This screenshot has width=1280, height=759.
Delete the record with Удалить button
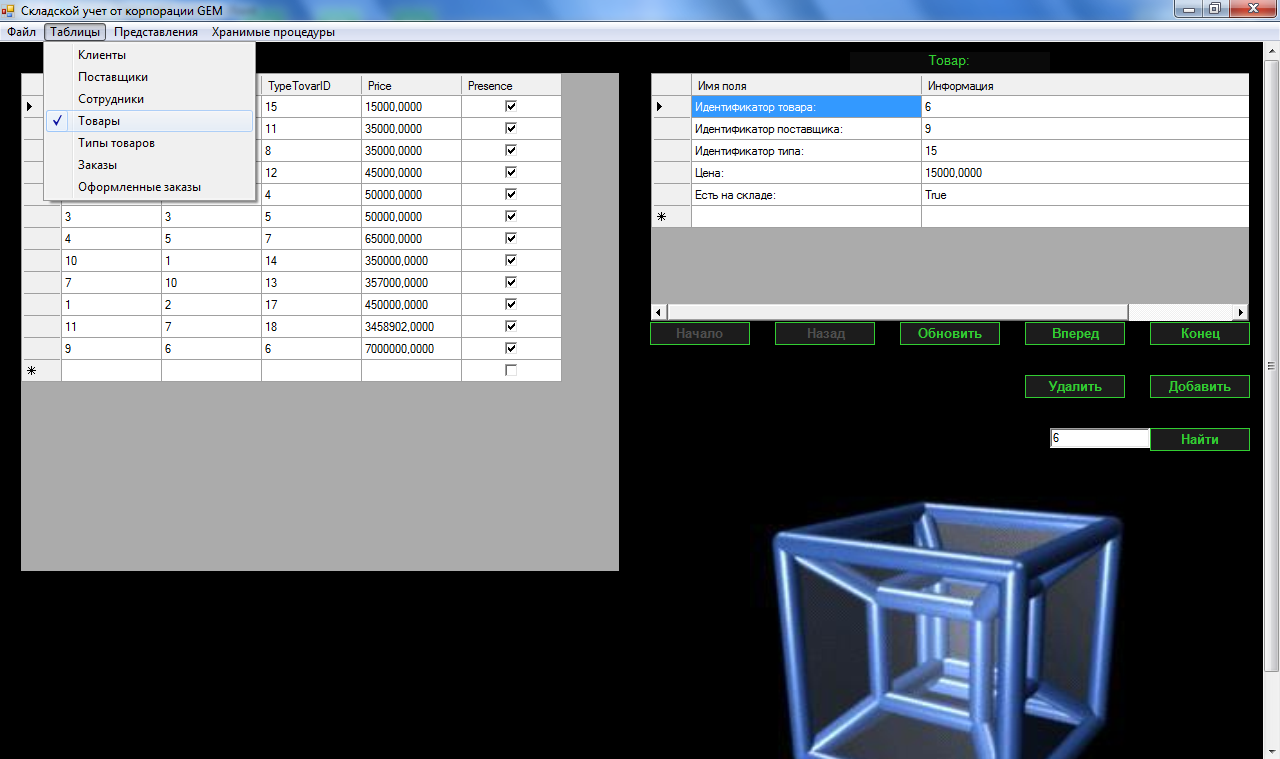pyautogui.click(x=1075, y=387)
